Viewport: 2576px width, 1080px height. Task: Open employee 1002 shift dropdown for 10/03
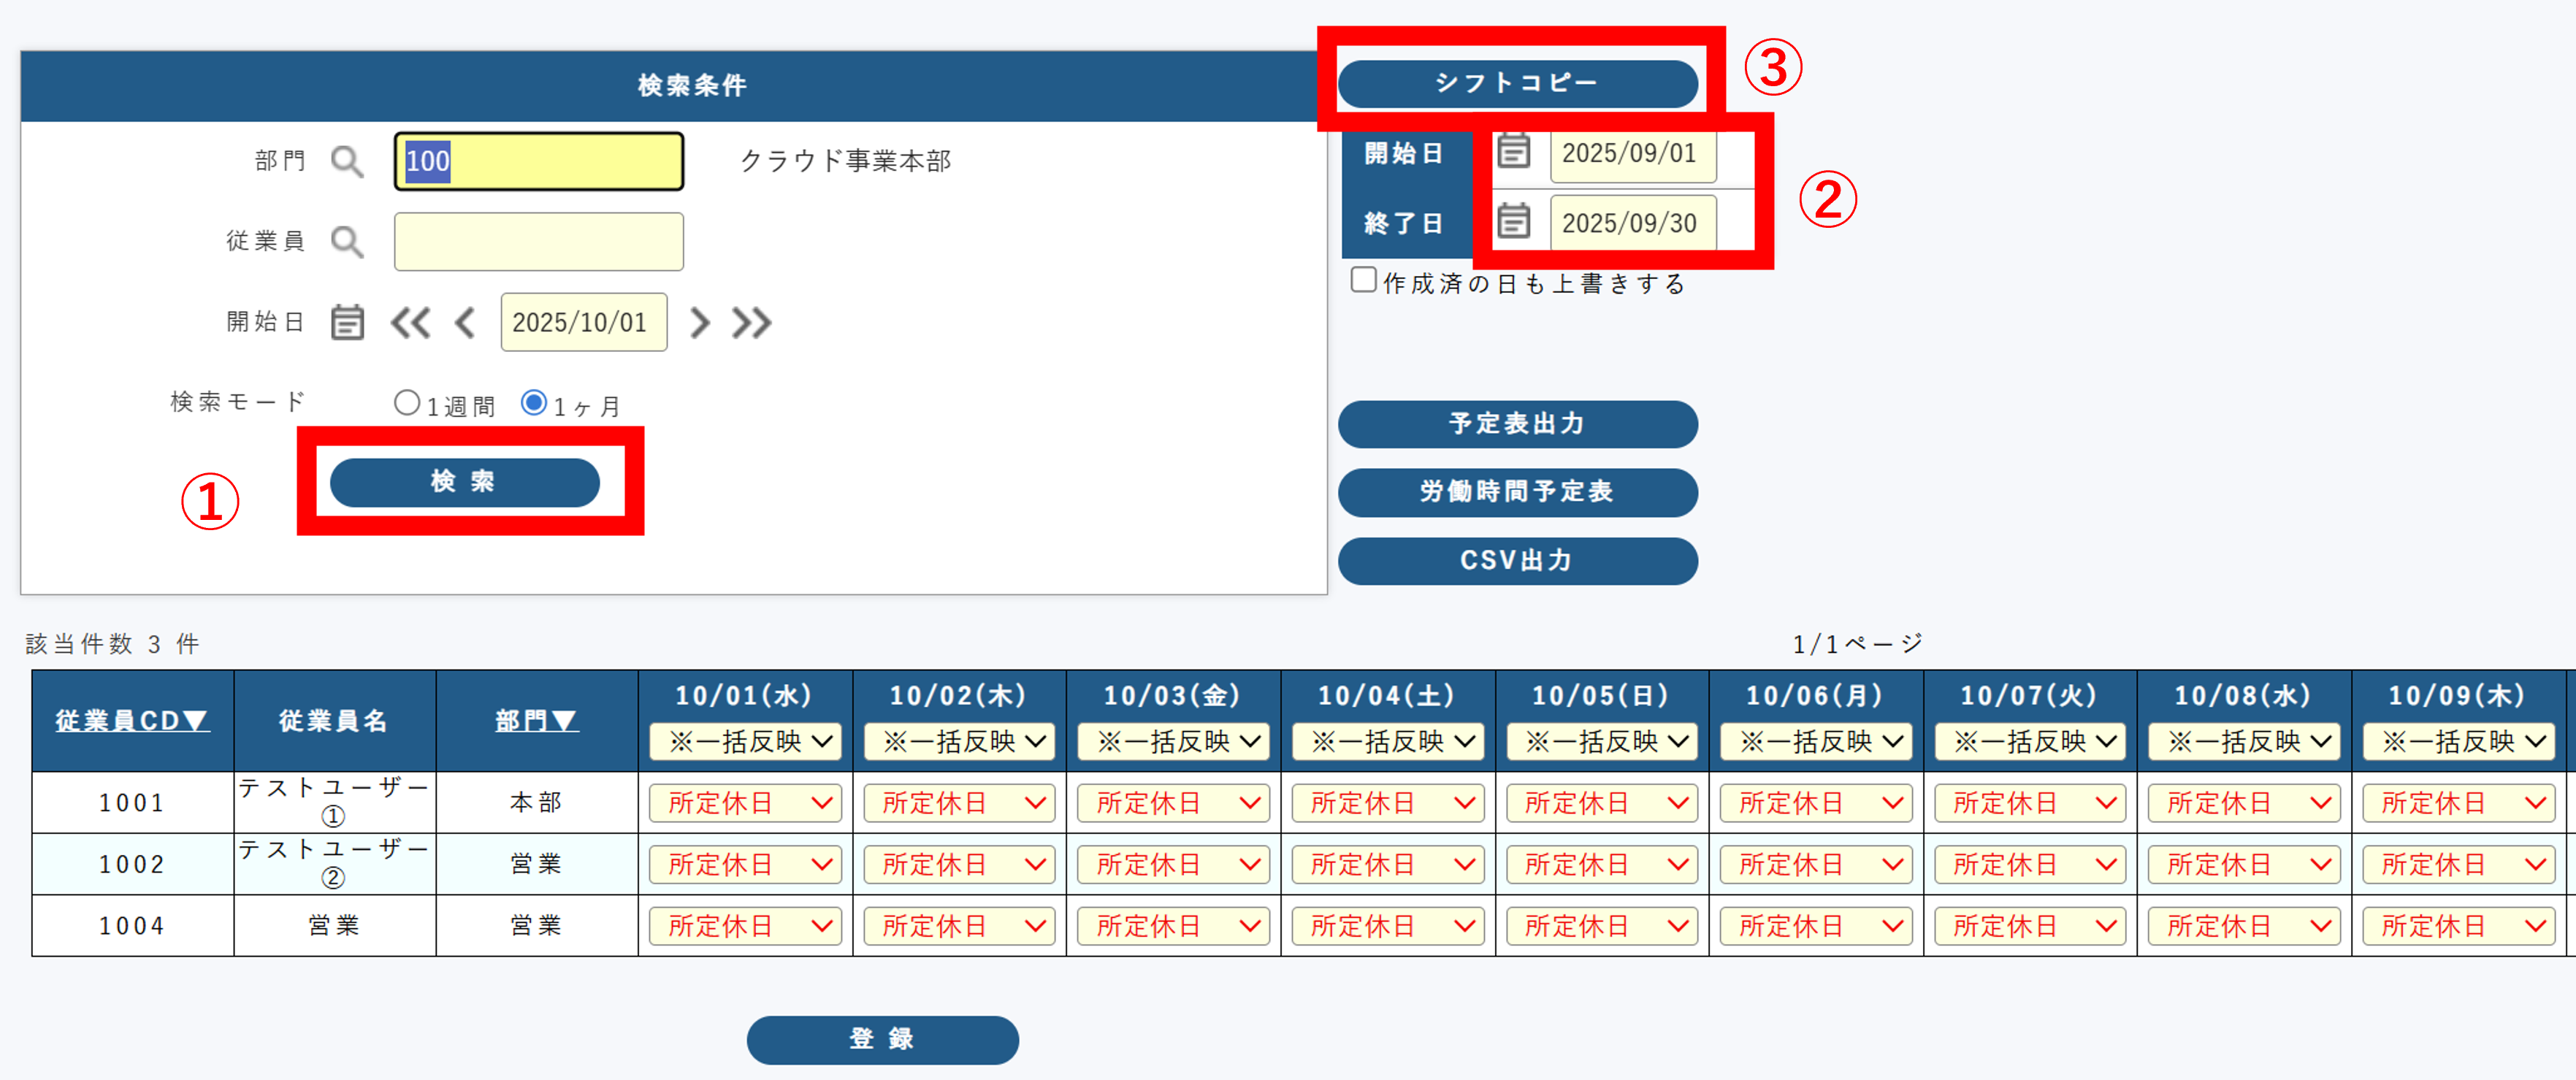point(1173,865)
